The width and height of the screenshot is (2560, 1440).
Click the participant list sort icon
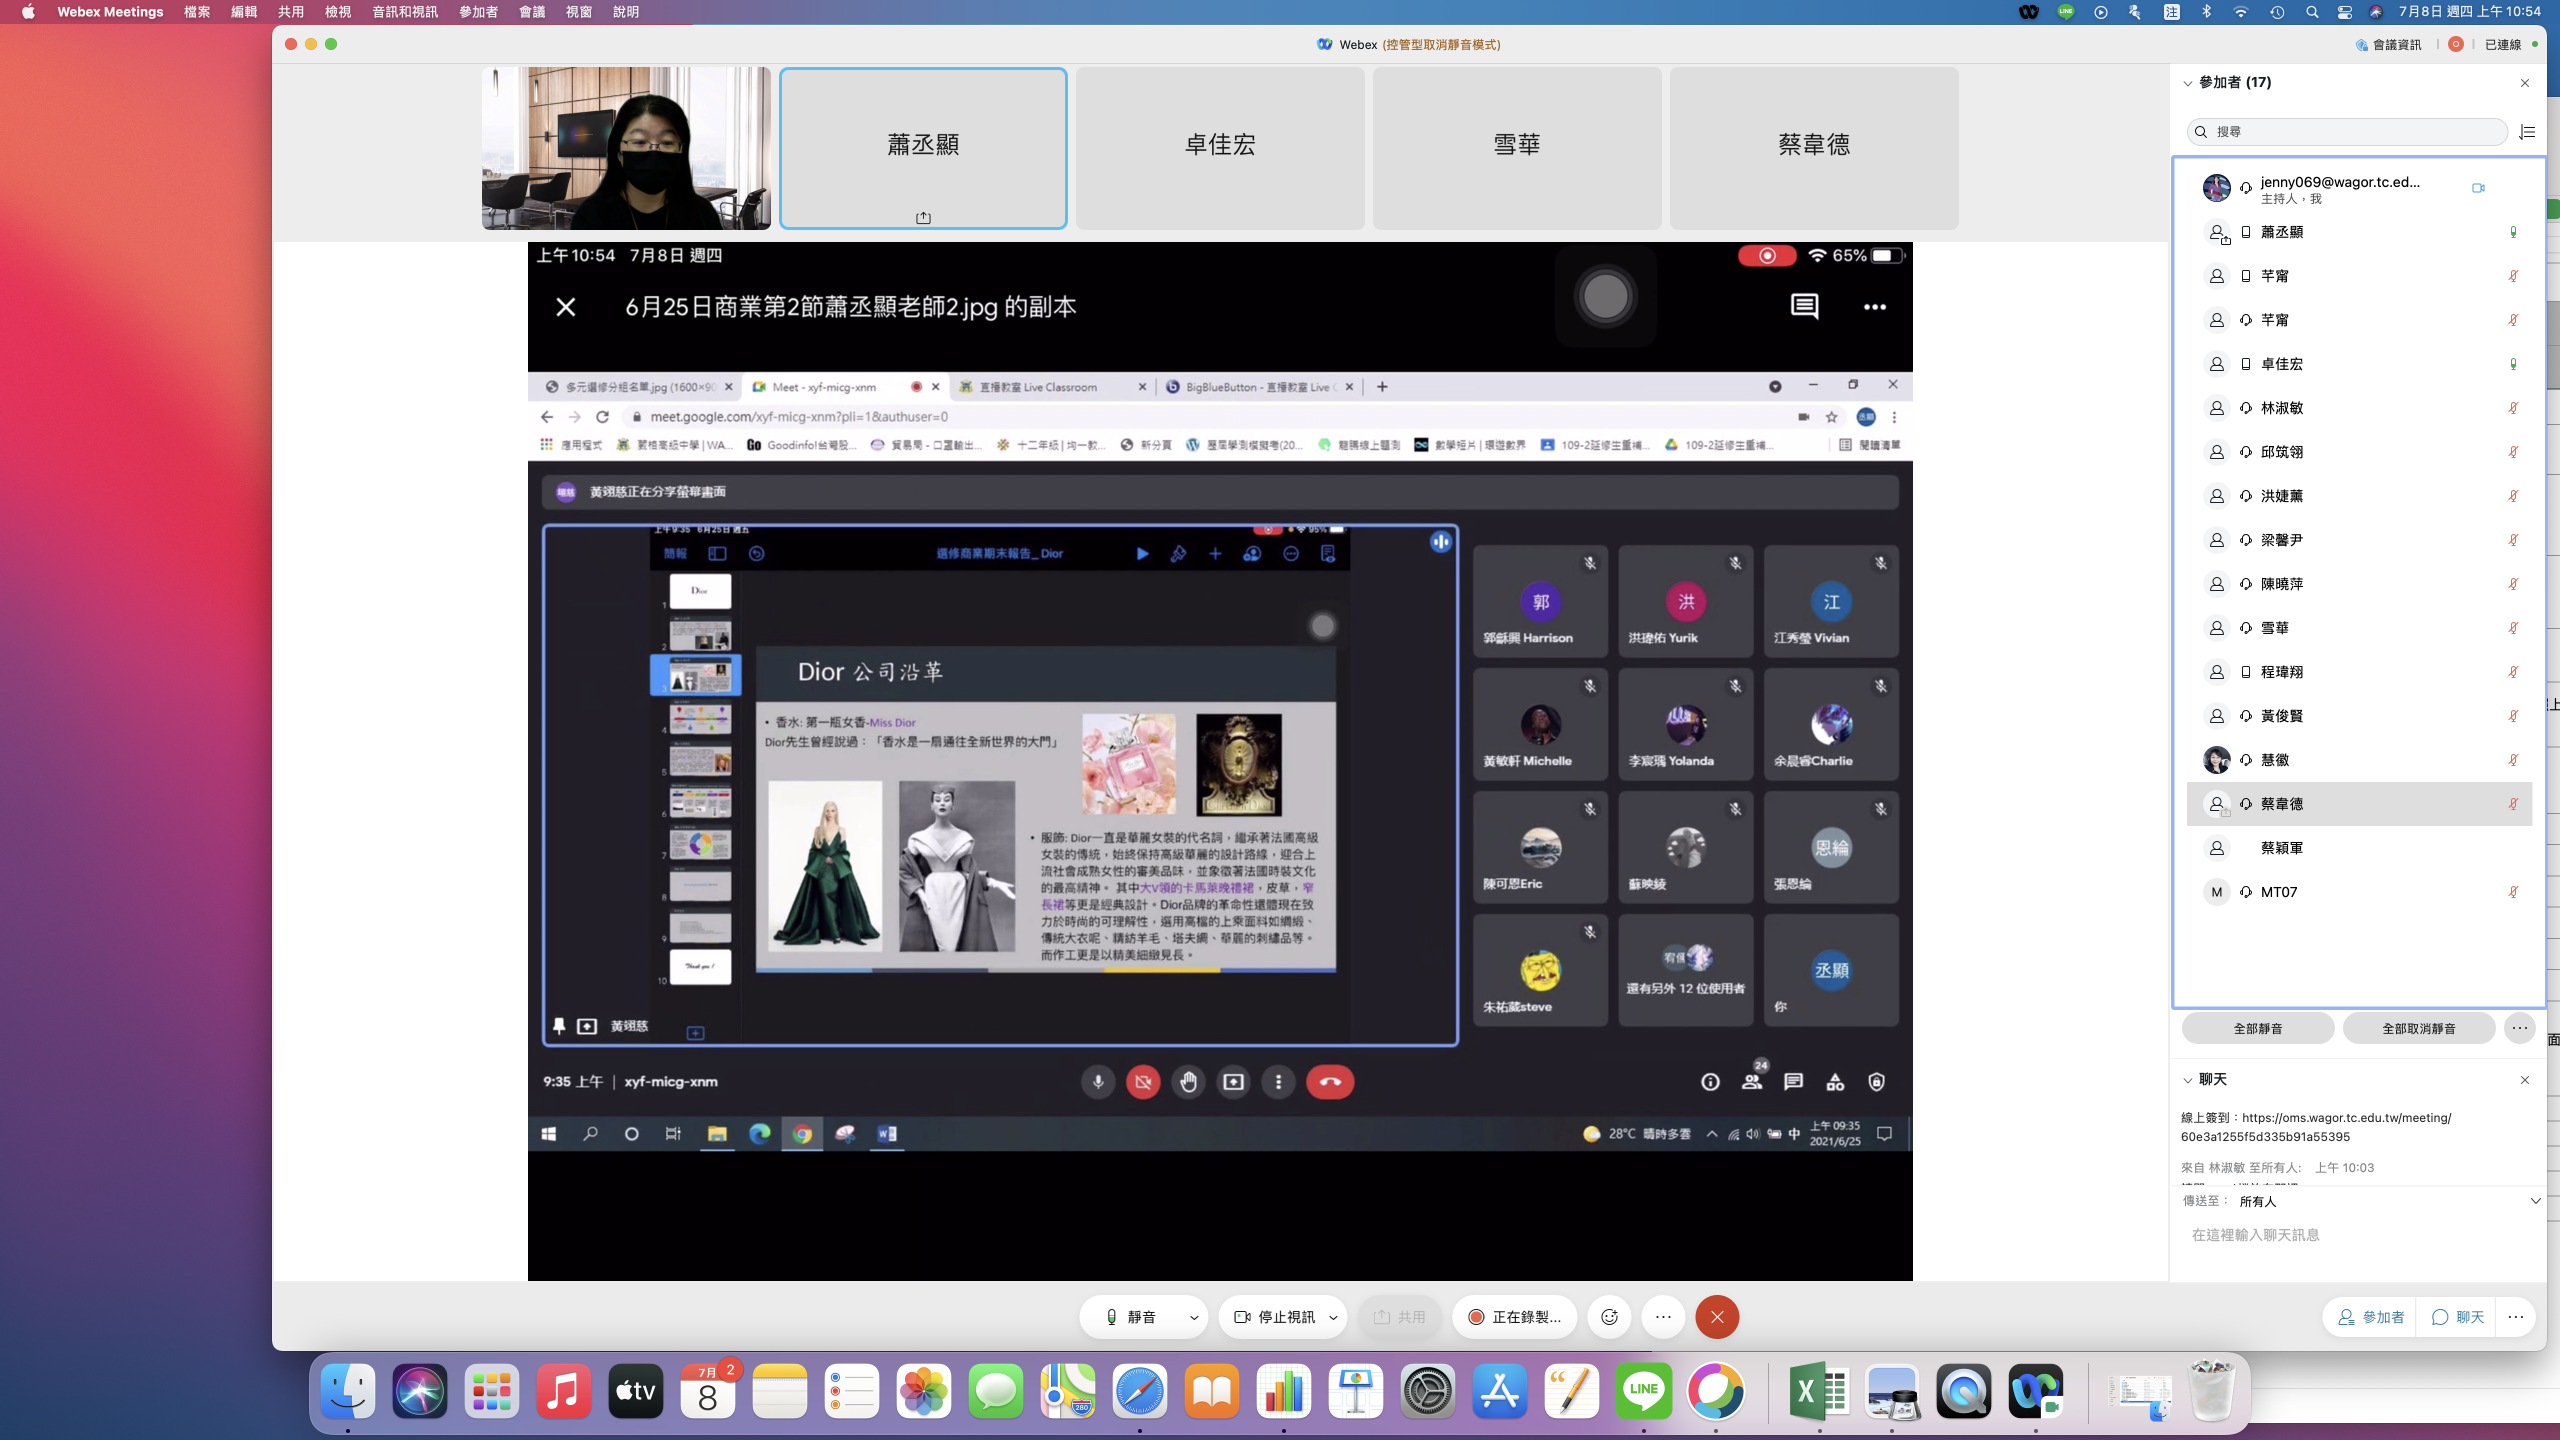click(x=2527, y=132)
